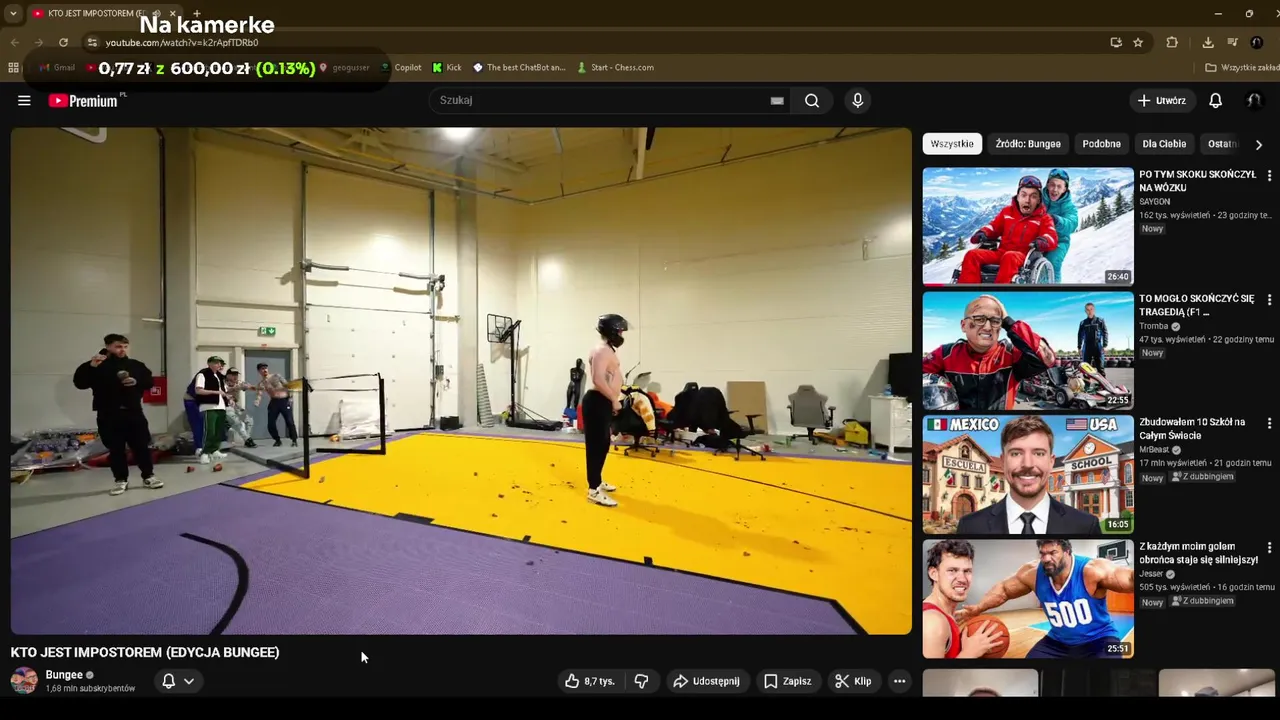This screenshot has width=1280, height=720.
Task: Expand subscription options chevron beside bell
Action: coord(189,681)
